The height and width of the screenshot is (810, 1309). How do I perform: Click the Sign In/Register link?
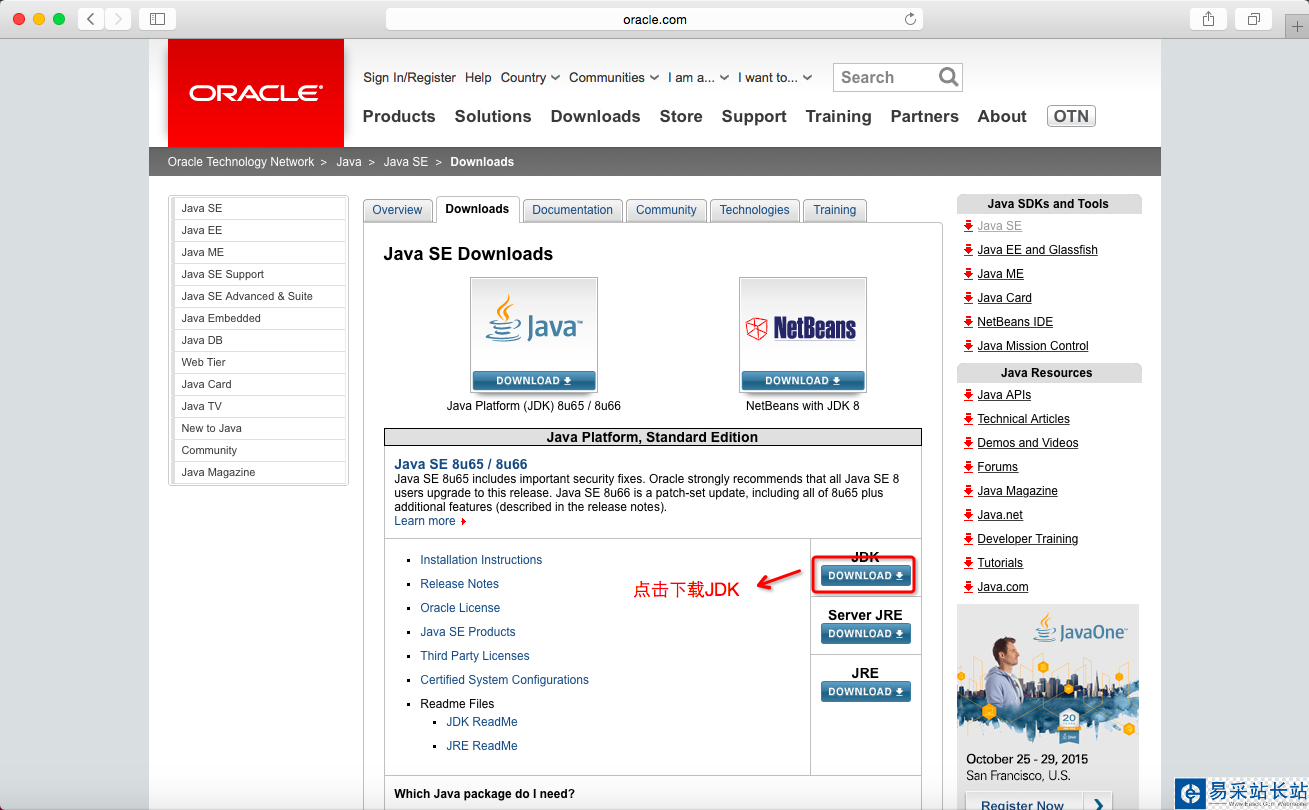point(409,77)
